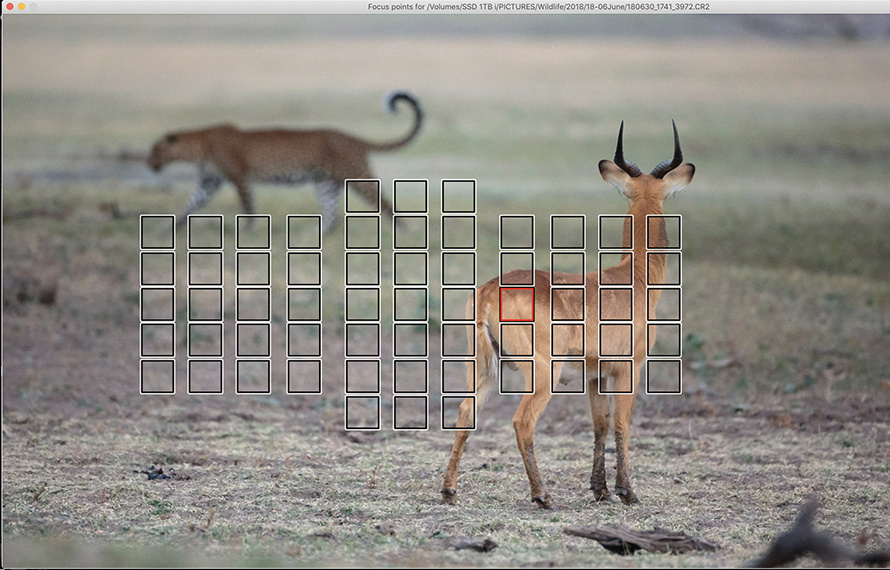The width and height of the screenshot is (890, 570).
Task: Click the title bar showing the CR2 file path
Action: 538,7
